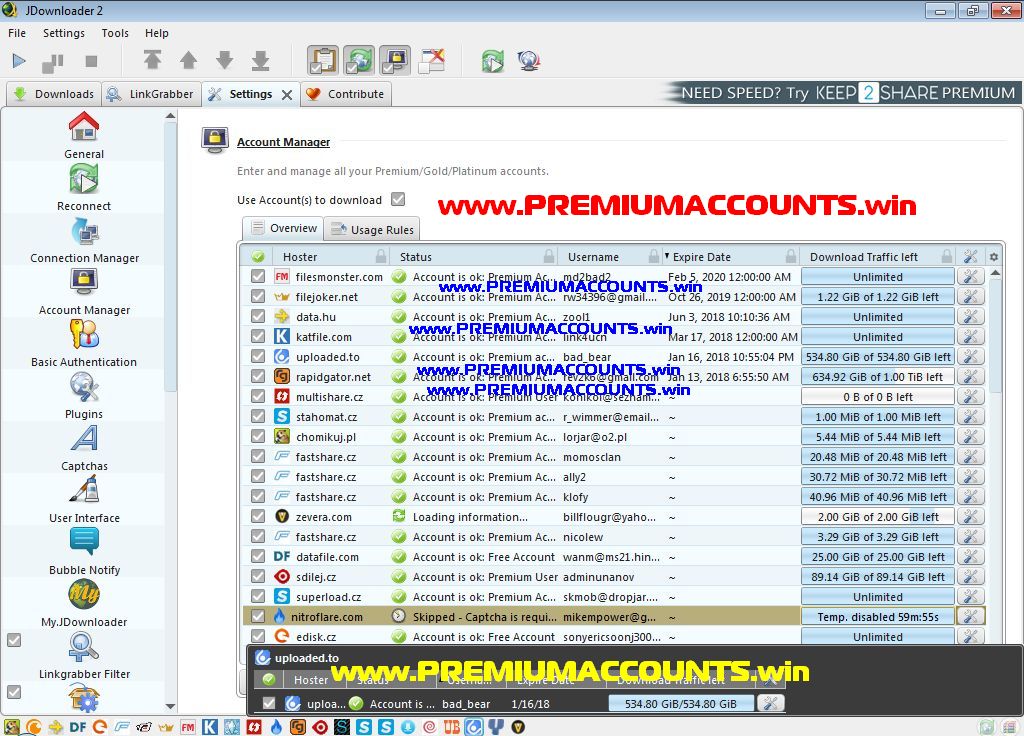This screenshot has width=1024, height=736.
Task: Toggle silent mode toolbar icon
Action: (x=432, y=61)
